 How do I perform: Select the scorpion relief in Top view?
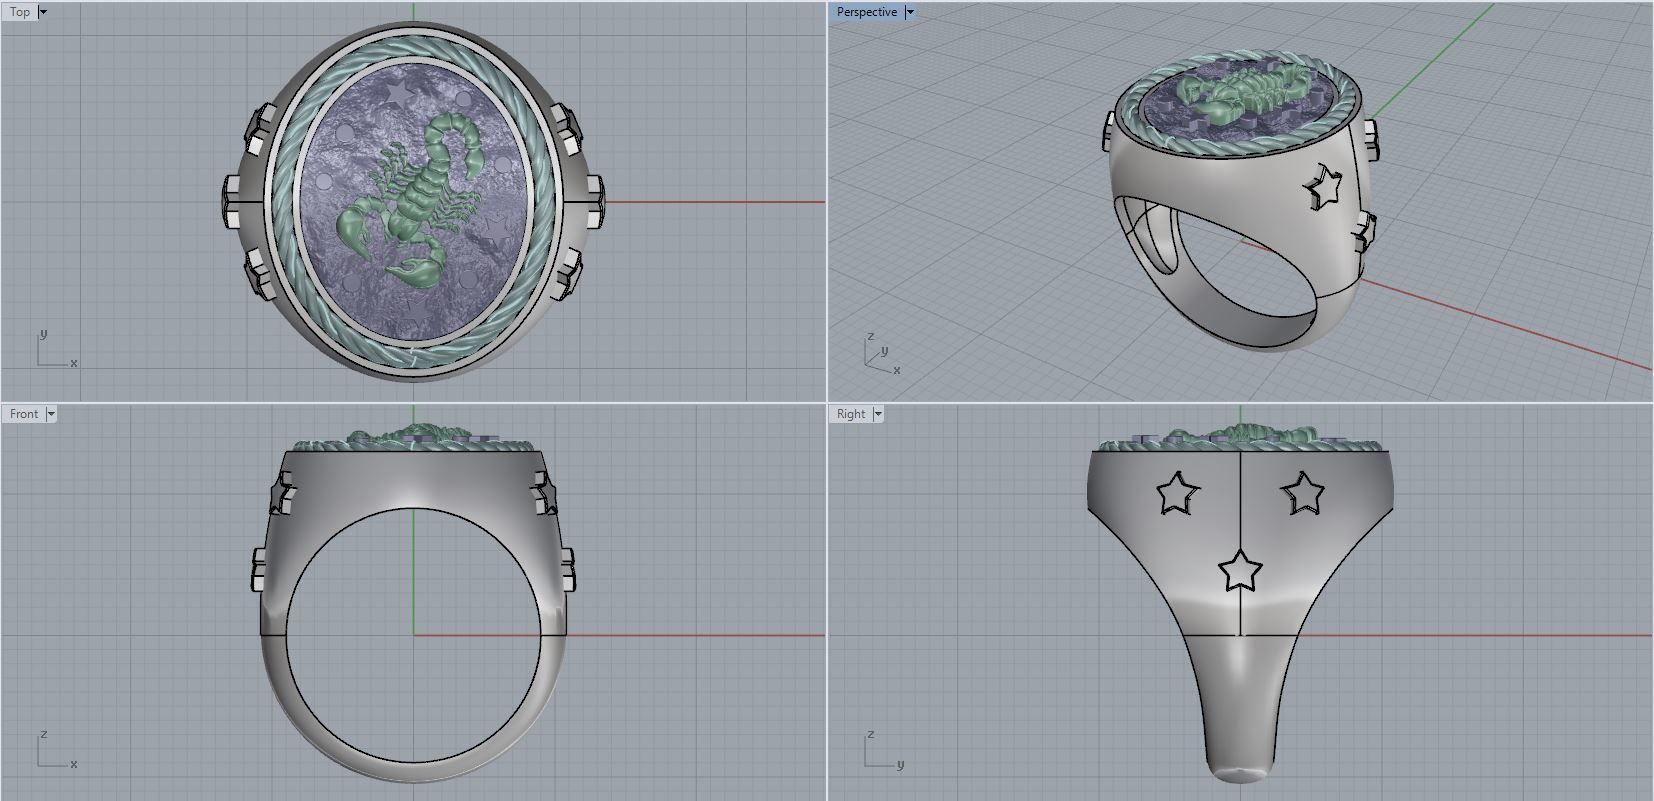[412, 203]
